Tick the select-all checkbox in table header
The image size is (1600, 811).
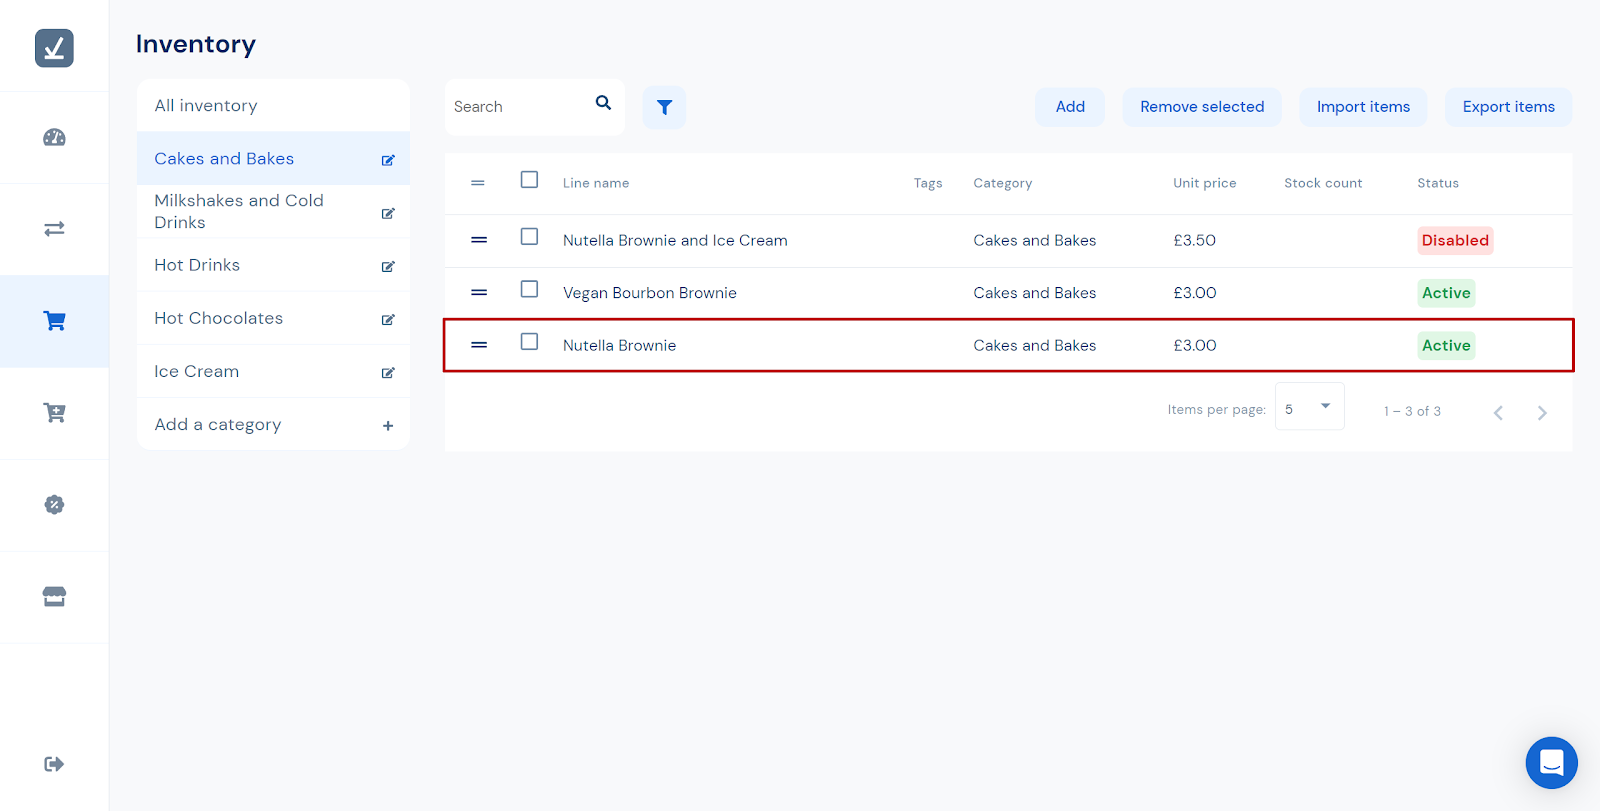(529, 180)
